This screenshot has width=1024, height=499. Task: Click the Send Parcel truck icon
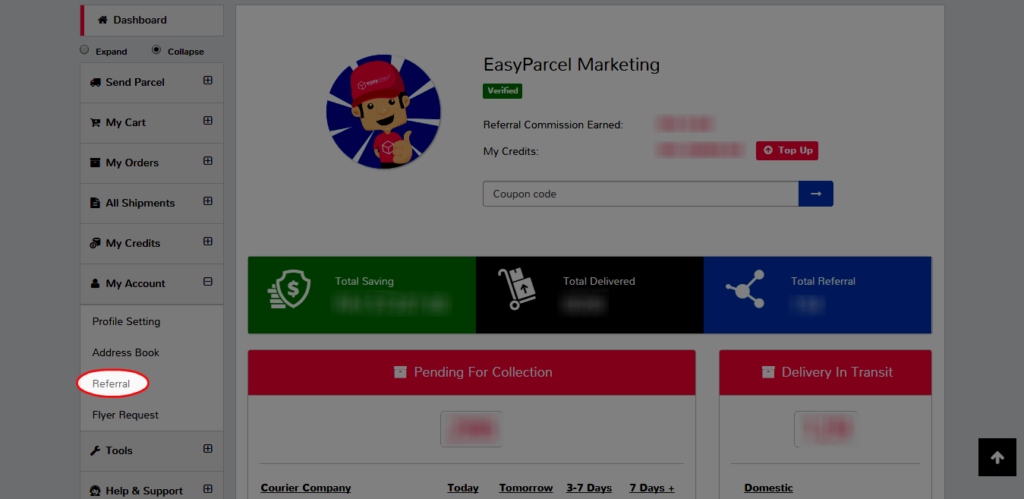click(95, 82)
